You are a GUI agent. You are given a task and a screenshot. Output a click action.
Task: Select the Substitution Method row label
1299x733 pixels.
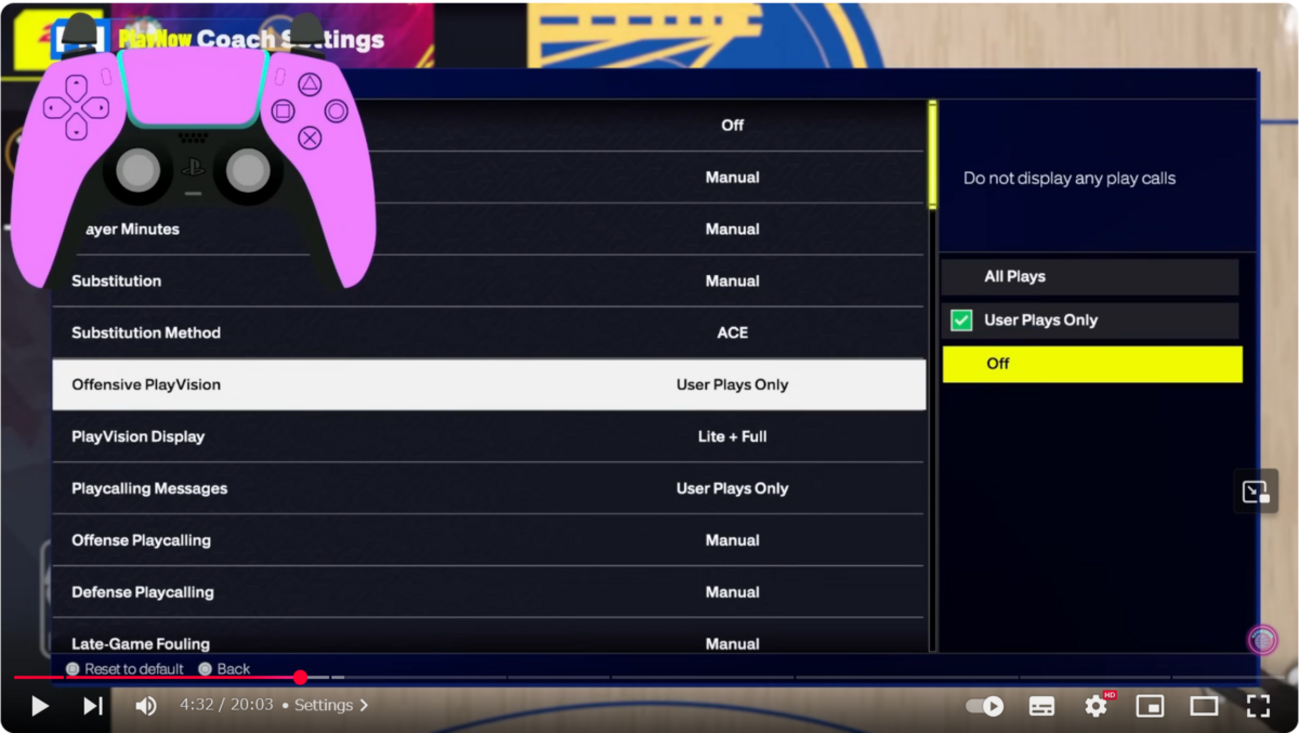pos(146,333)
